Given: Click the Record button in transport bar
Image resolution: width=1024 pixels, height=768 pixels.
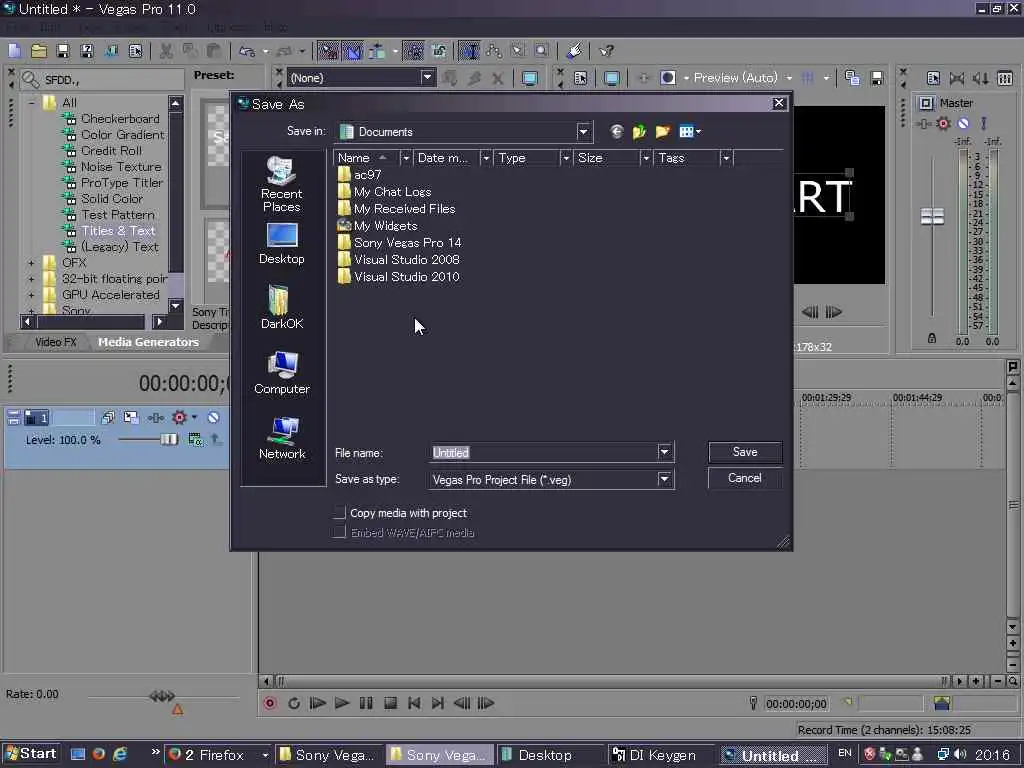Looking at the screenshot, I should pyautogui.click(x=270, y=703).
